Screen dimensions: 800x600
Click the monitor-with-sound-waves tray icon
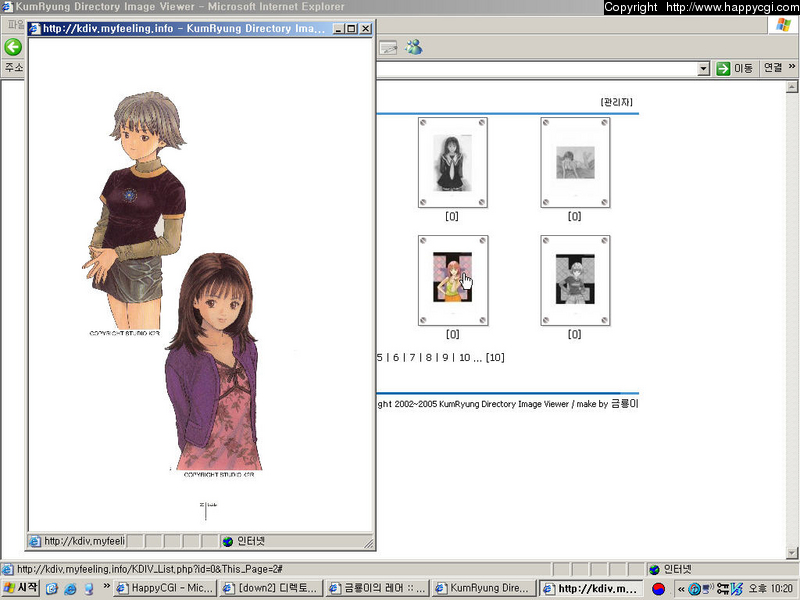(708, 589)
